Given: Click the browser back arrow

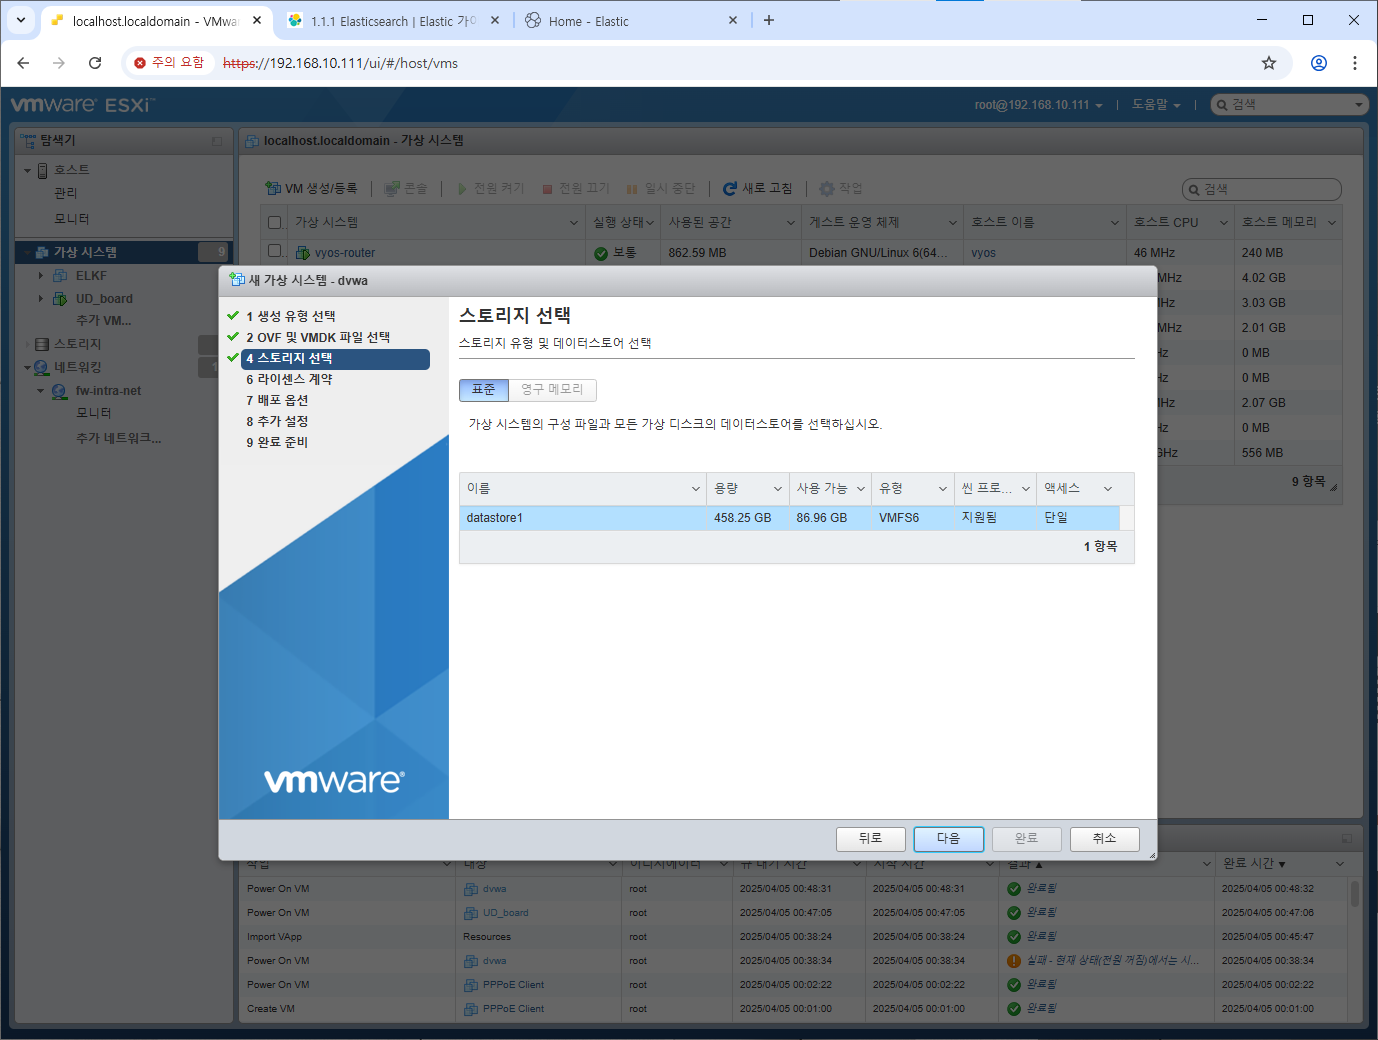Looking at the screenshot, I should (x=23, y=63).
